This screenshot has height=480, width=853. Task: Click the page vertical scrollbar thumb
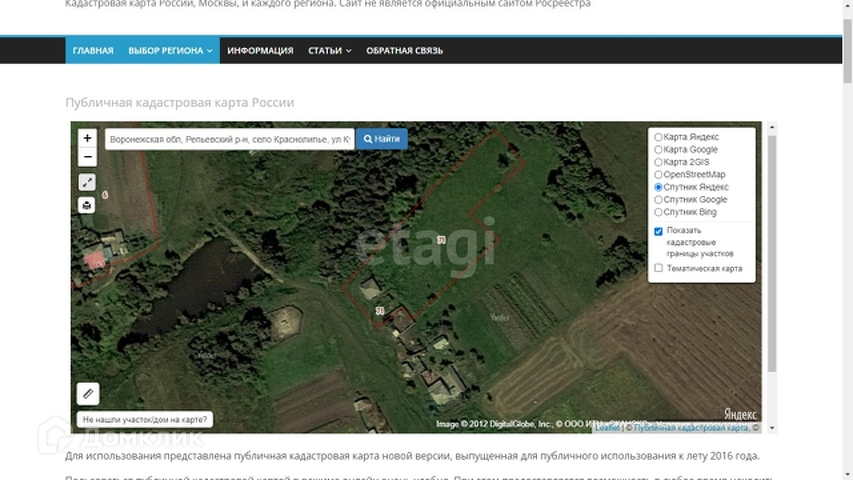click(848, 51)
